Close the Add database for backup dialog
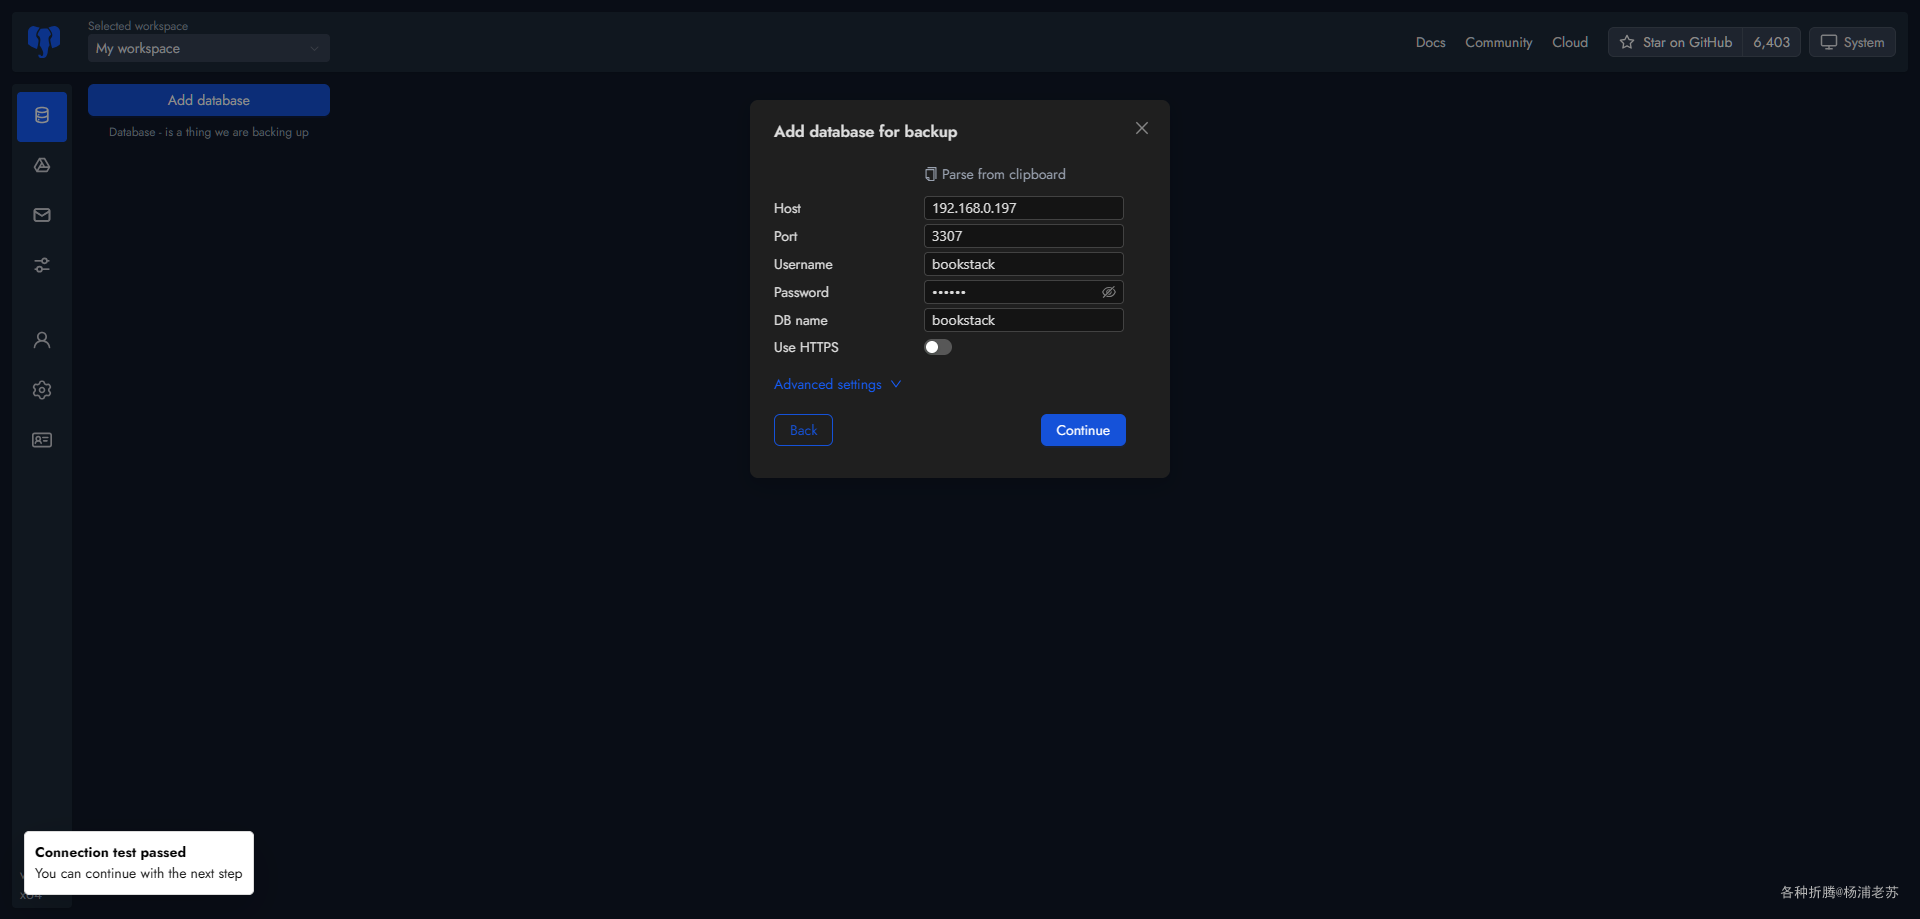The image size is (1920, 919). [x=1142, y=128]
